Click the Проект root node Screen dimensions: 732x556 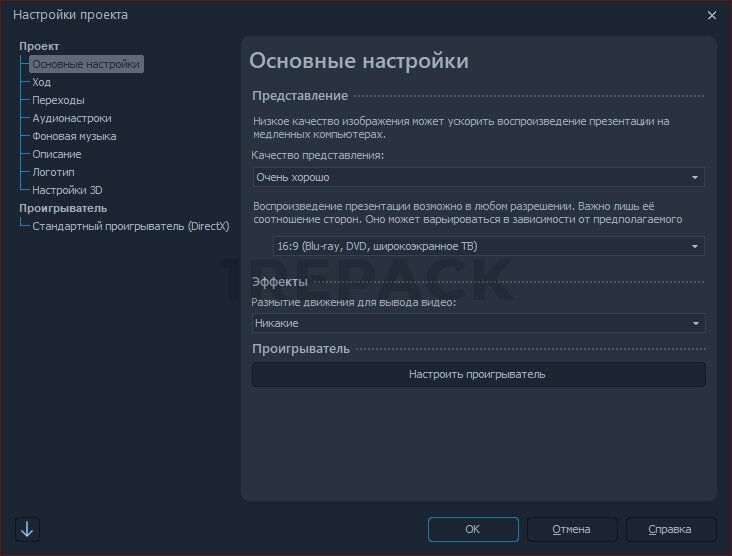tap(39, 46)
